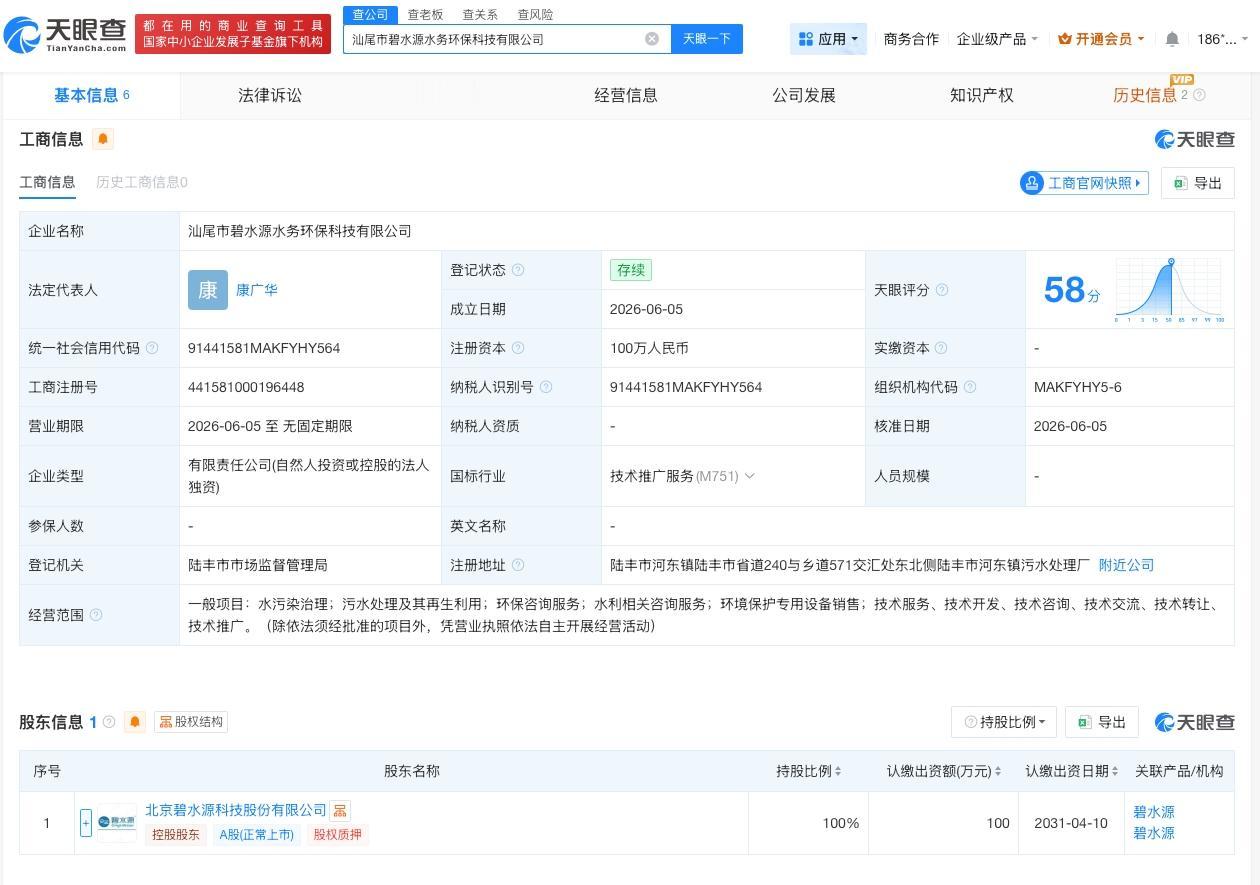Click help icon next to 纳税人识别号

pos(545,387)
